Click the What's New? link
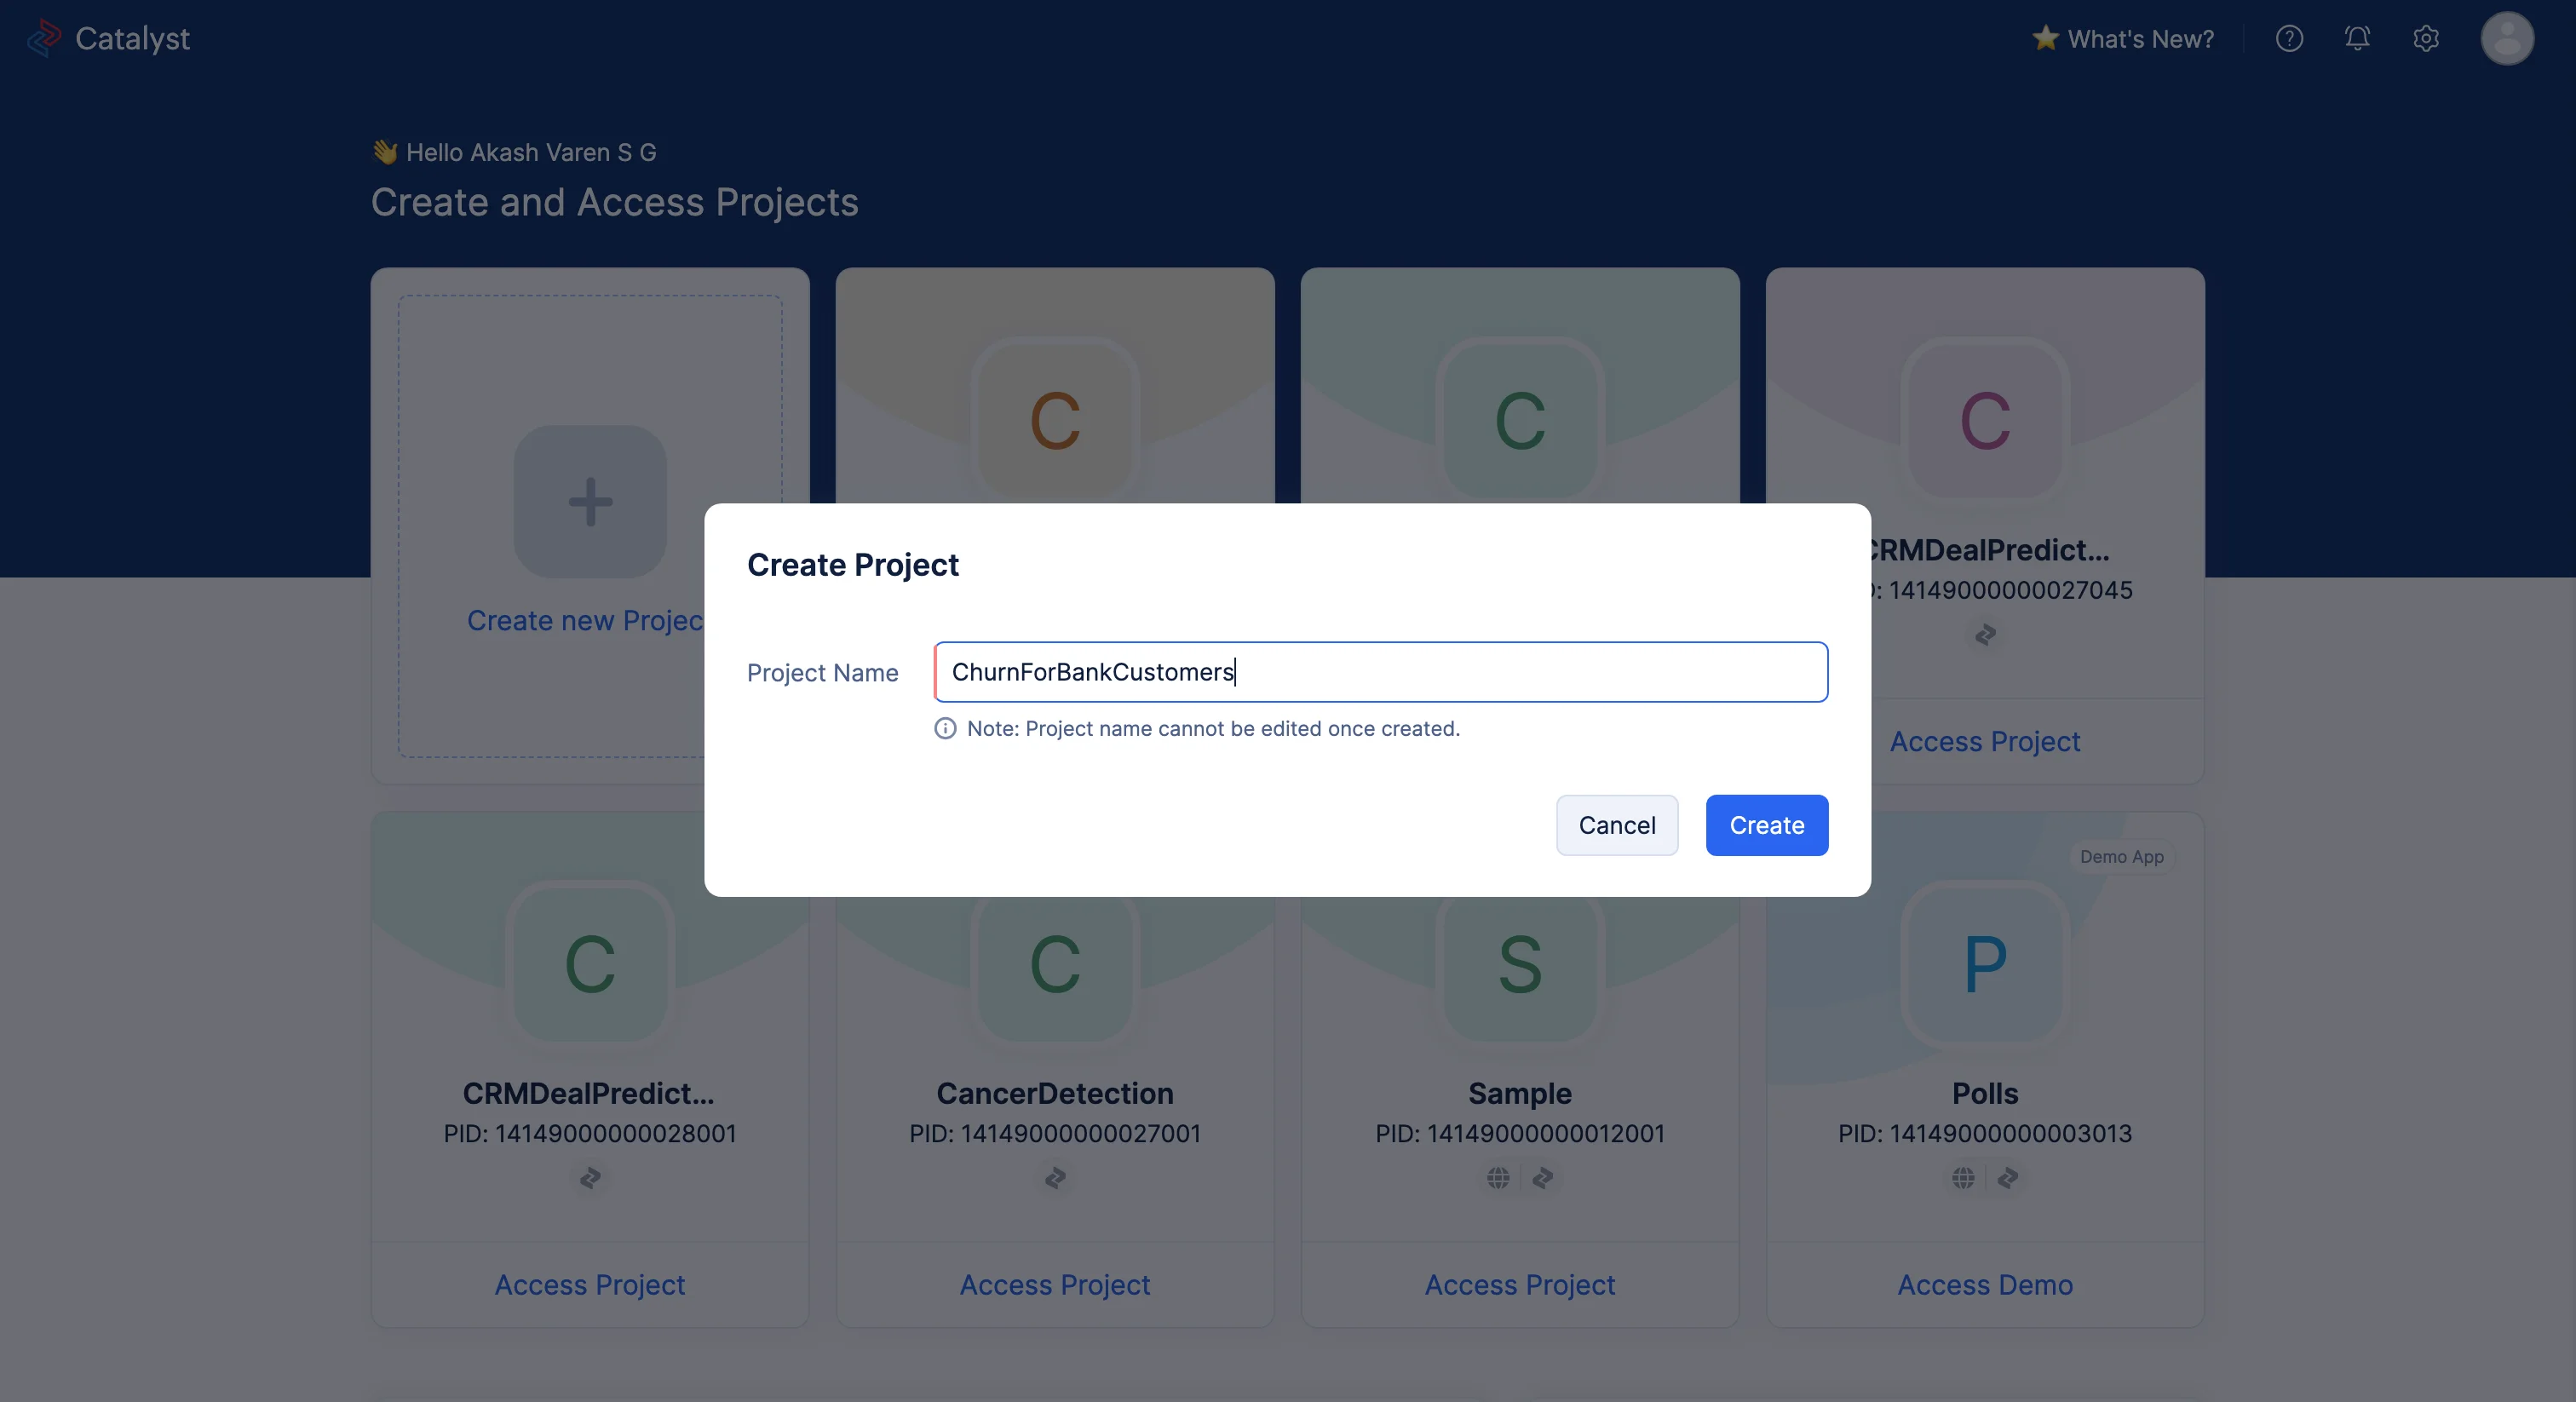This screenshot has width=2576, height=1402. click(2141, 39)
